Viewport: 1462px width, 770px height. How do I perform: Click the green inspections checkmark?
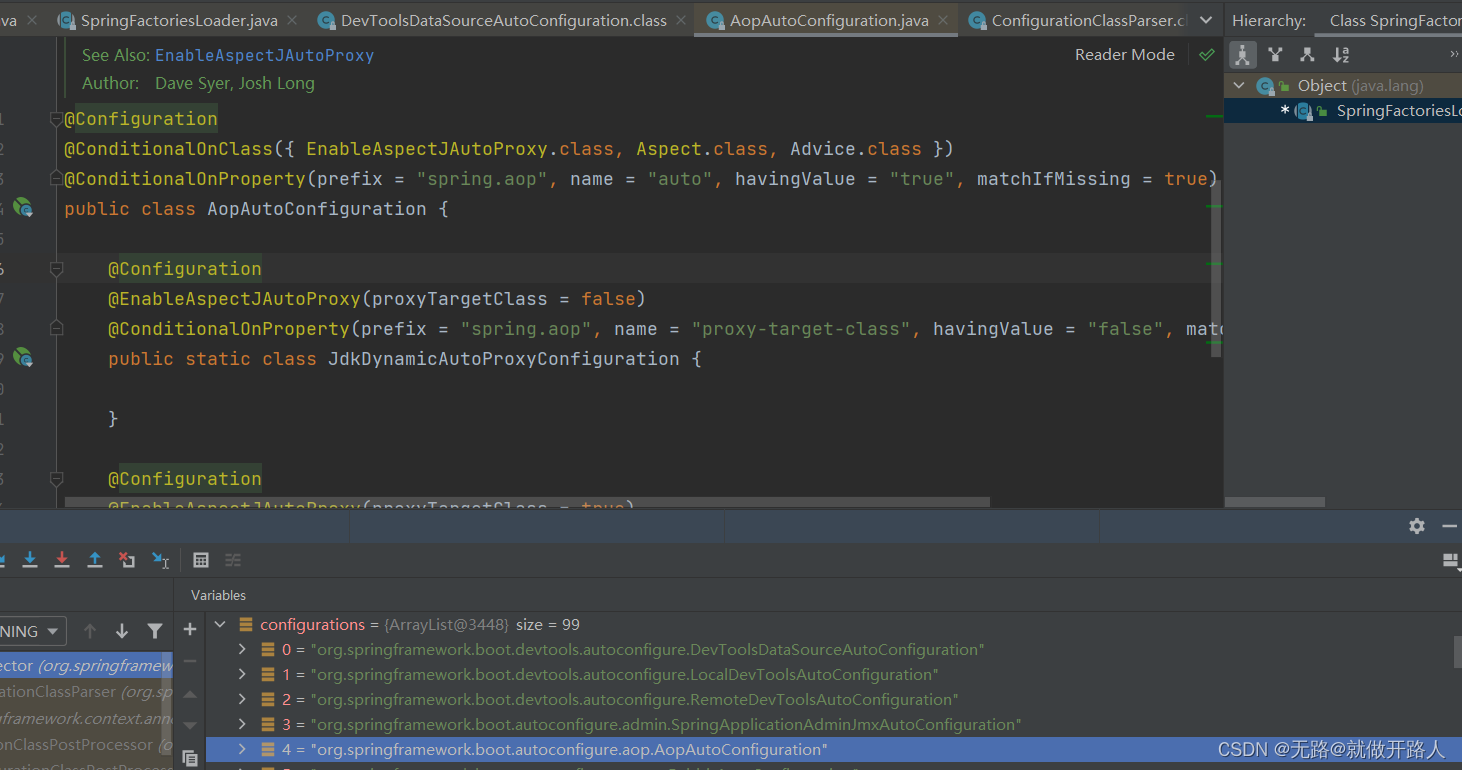tap(1207, 55)
